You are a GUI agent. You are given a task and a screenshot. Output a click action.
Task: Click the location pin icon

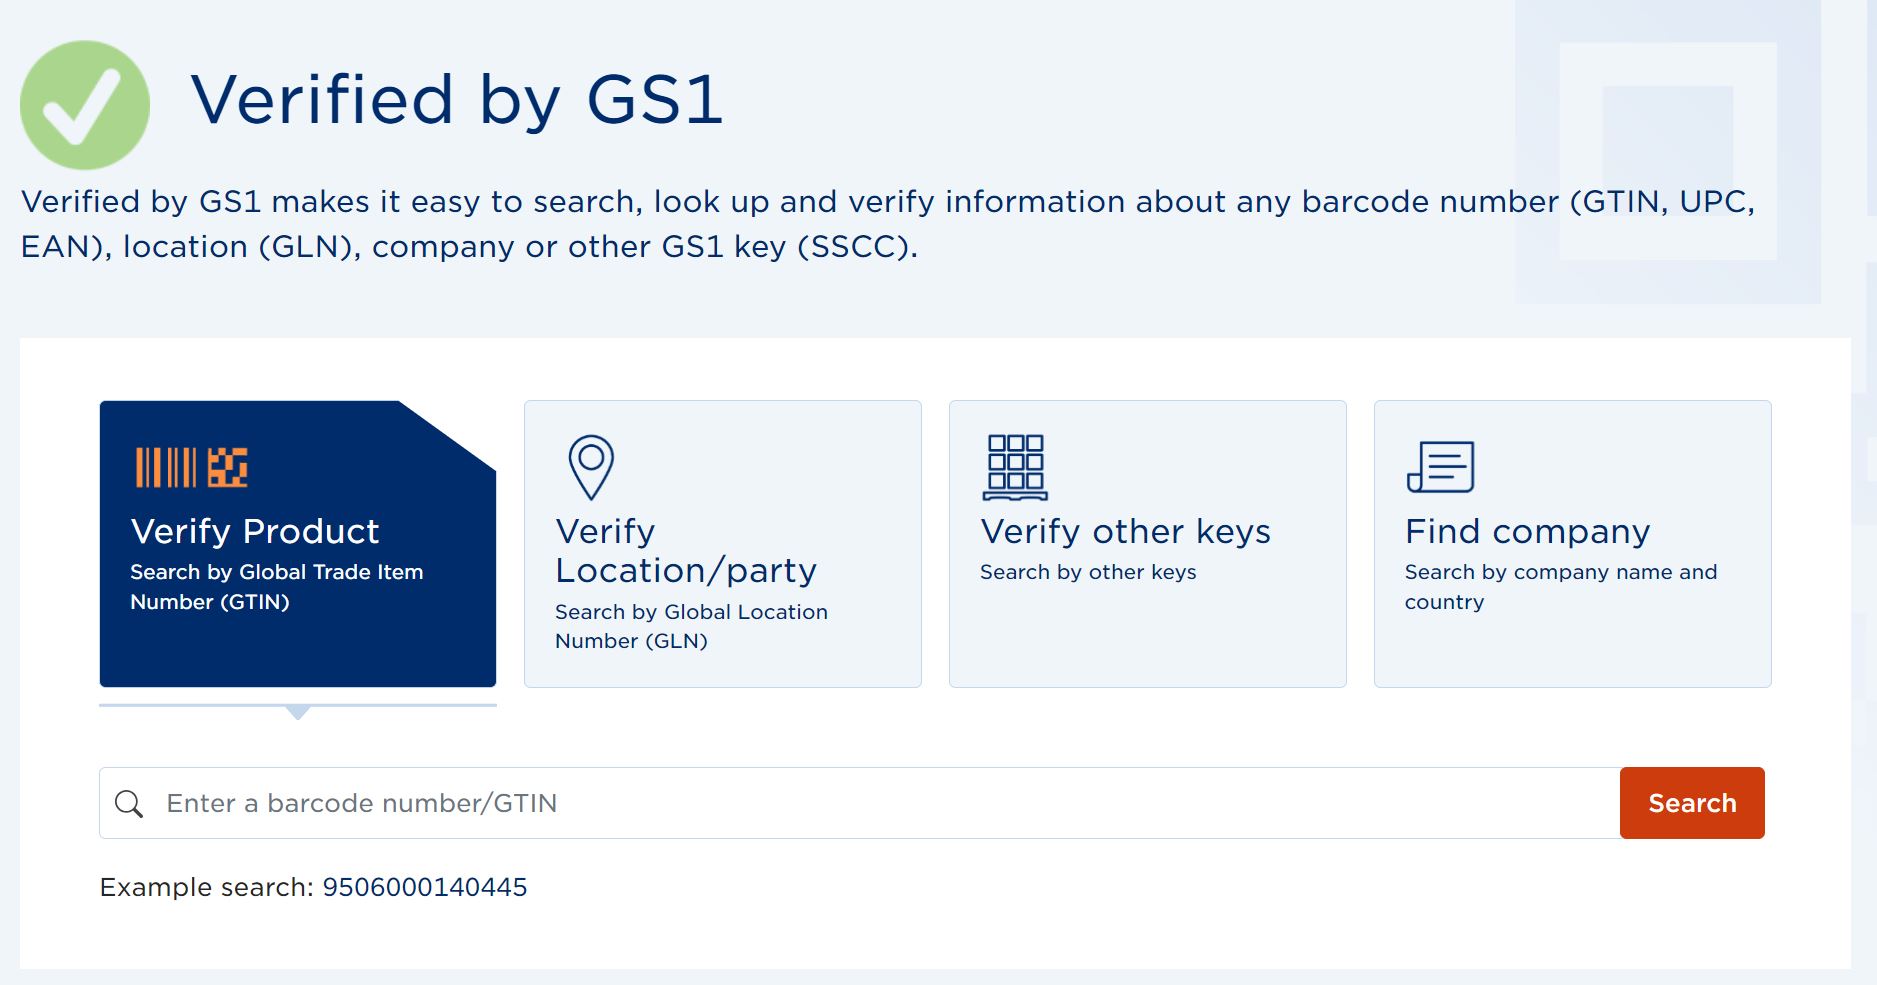point(591,467)
